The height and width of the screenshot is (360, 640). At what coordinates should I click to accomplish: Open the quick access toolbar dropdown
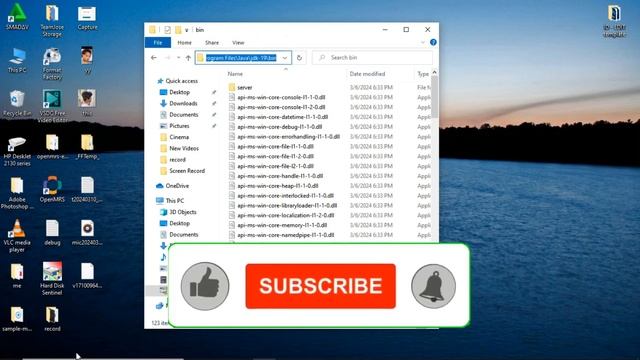pos(187,30)
